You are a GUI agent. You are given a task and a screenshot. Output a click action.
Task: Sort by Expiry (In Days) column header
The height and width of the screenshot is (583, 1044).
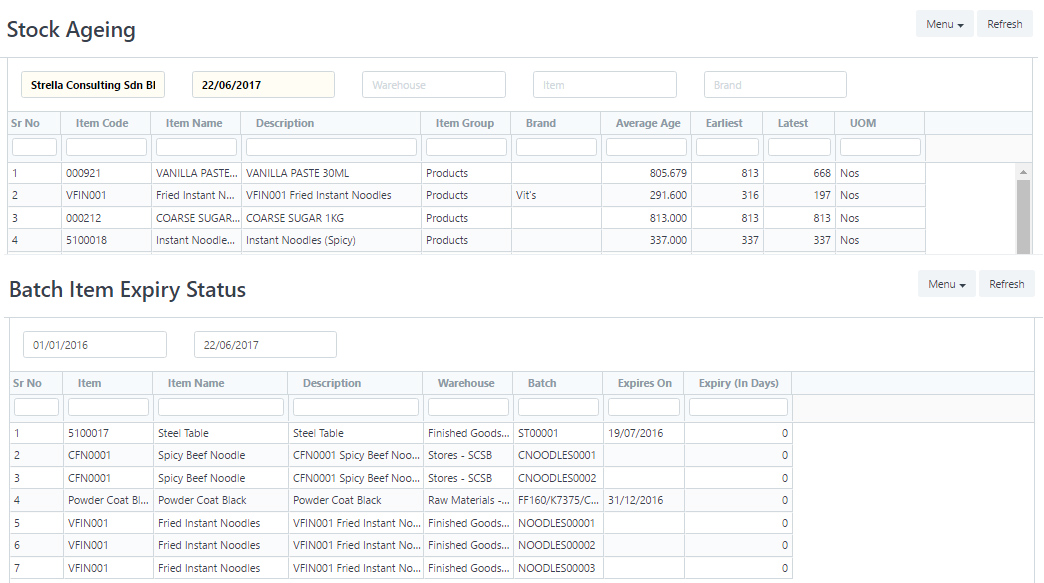pos(738,383)
